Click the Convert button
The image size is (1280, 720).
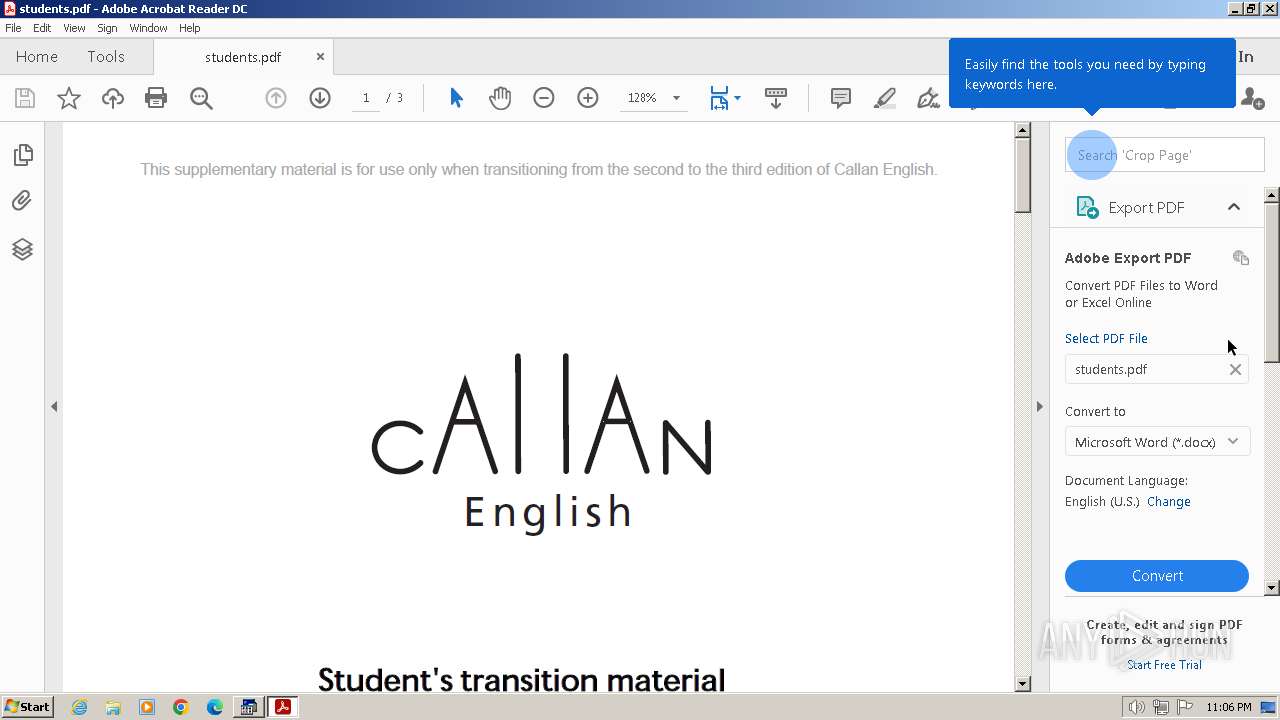coord(1157,576)
